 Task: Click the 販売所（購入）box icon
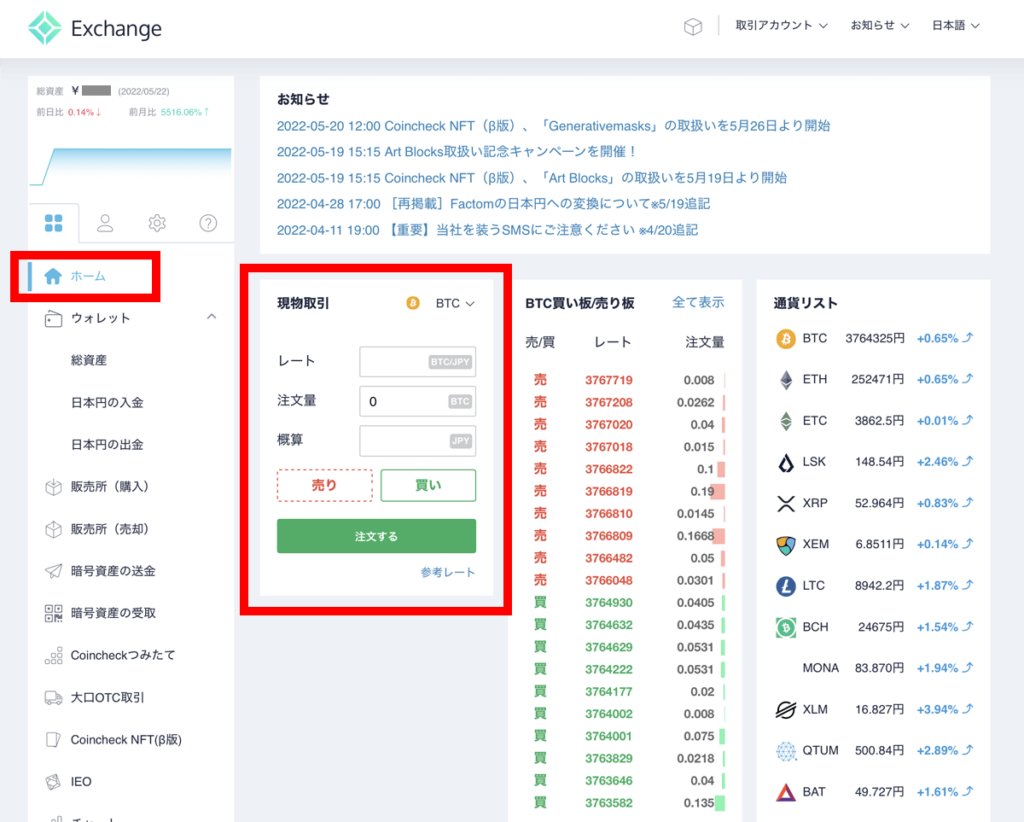[53, 487]
